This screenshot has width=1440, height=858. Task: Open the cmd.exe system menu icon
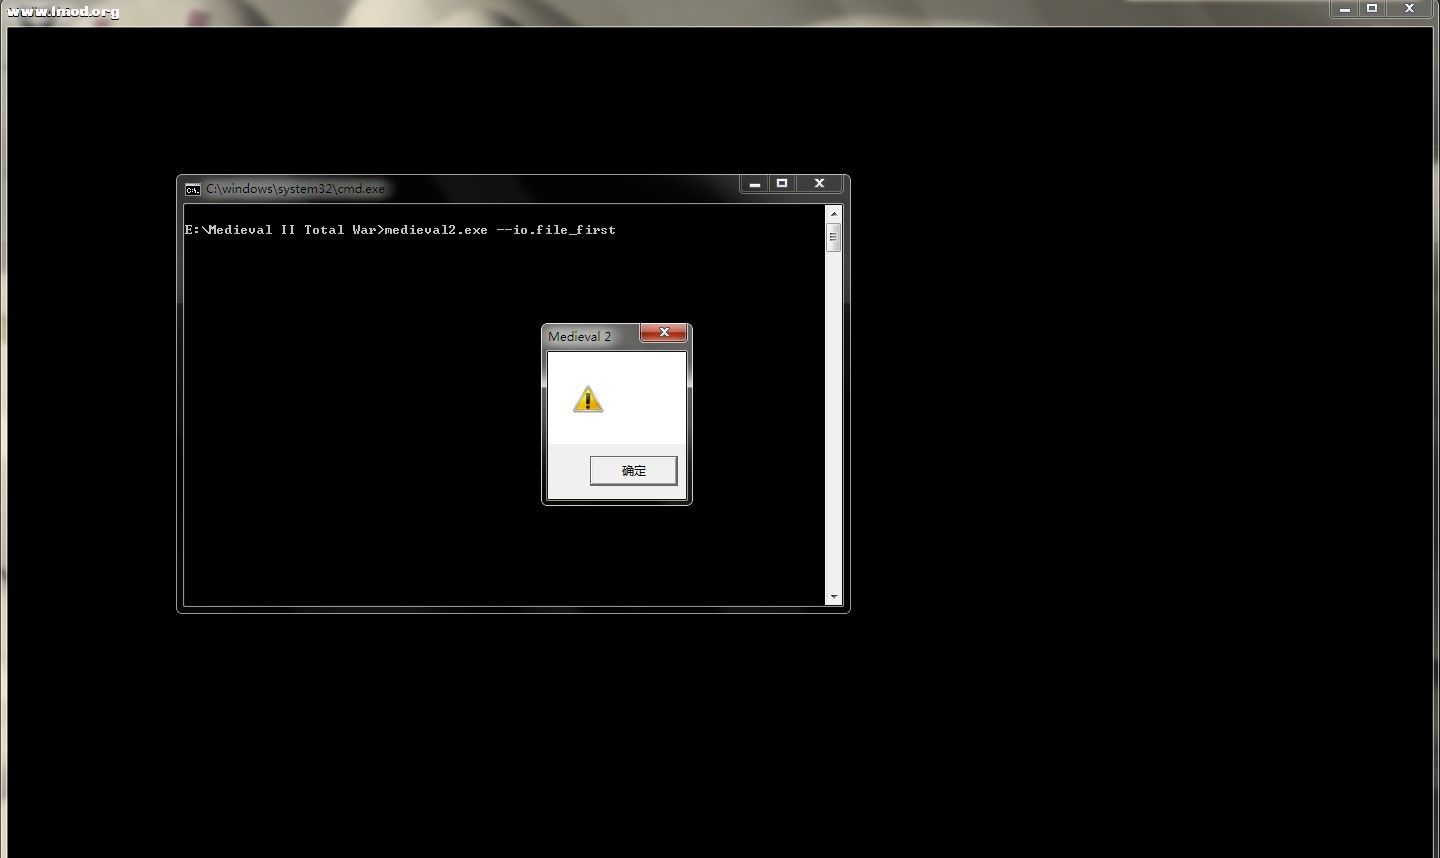192,189
